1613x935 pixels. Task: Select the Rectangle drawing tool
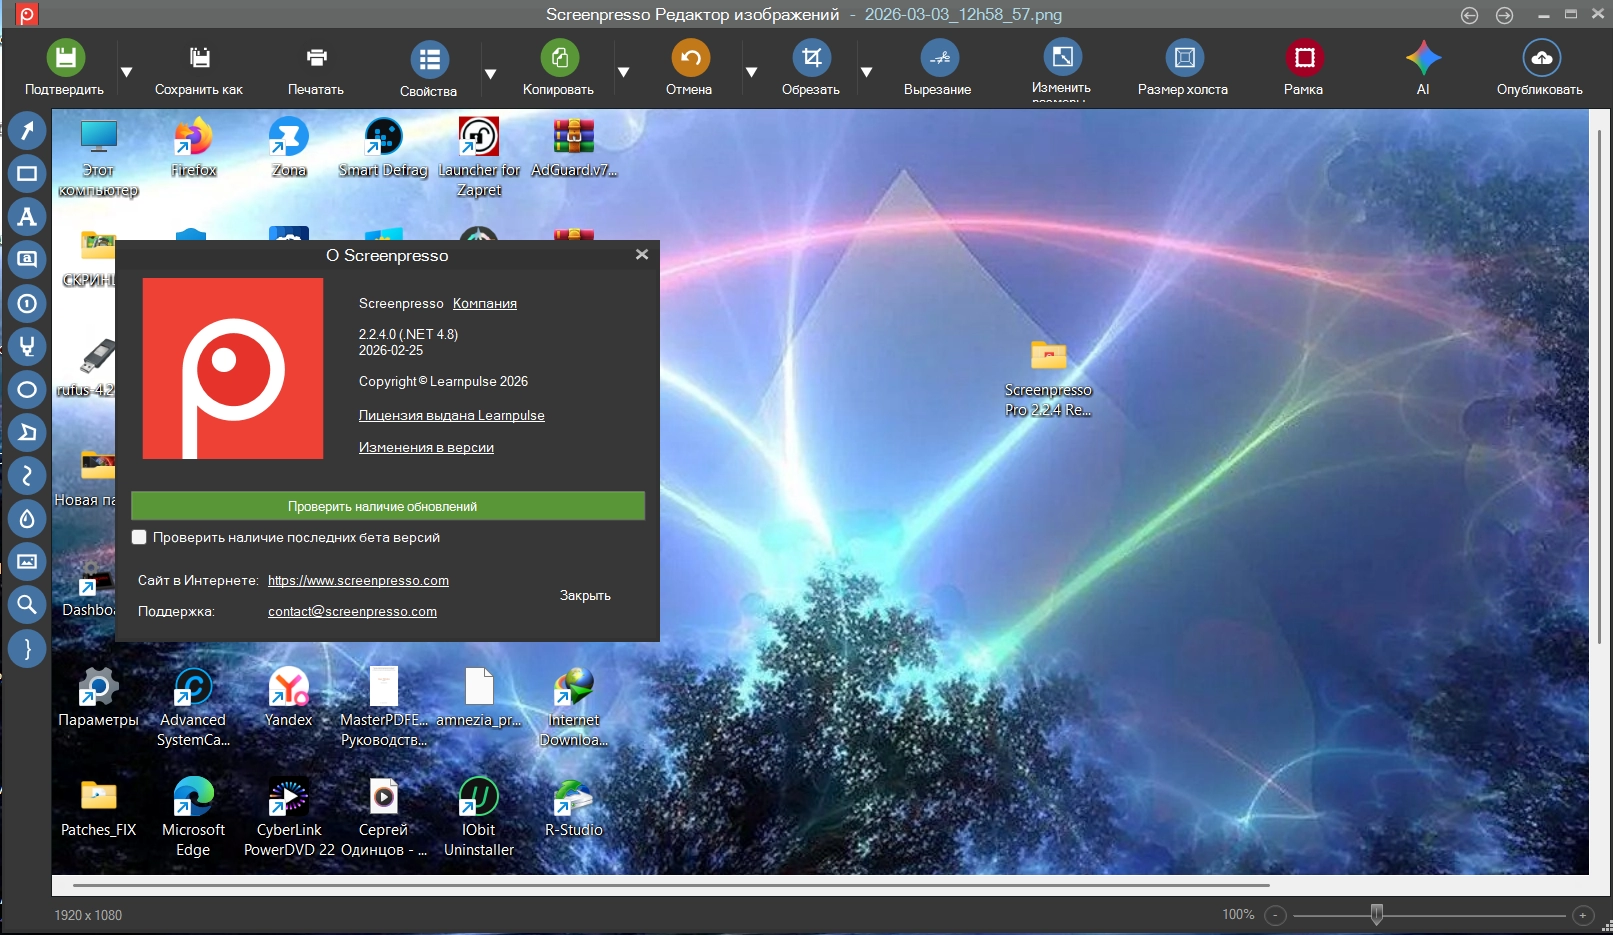(x=27, y=174)
